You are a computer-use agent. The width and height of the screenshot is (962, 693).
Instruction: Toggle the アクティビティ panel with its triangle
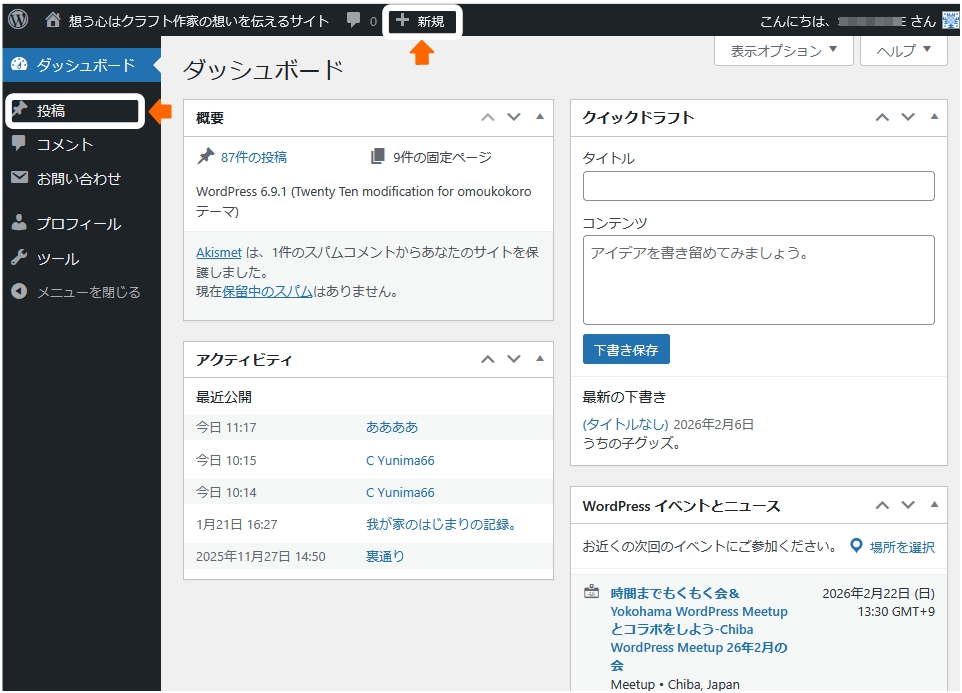[540, 359]
